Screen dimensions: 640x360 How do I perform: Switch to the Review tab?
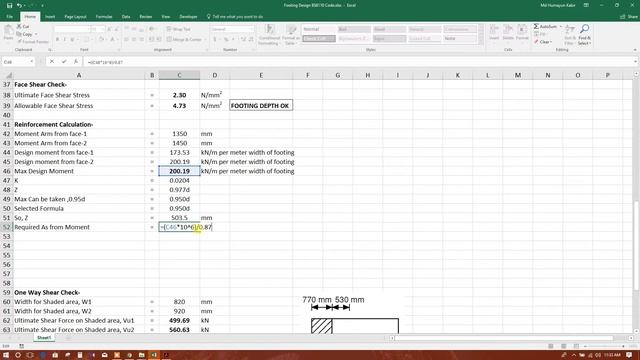coord(146,17)
